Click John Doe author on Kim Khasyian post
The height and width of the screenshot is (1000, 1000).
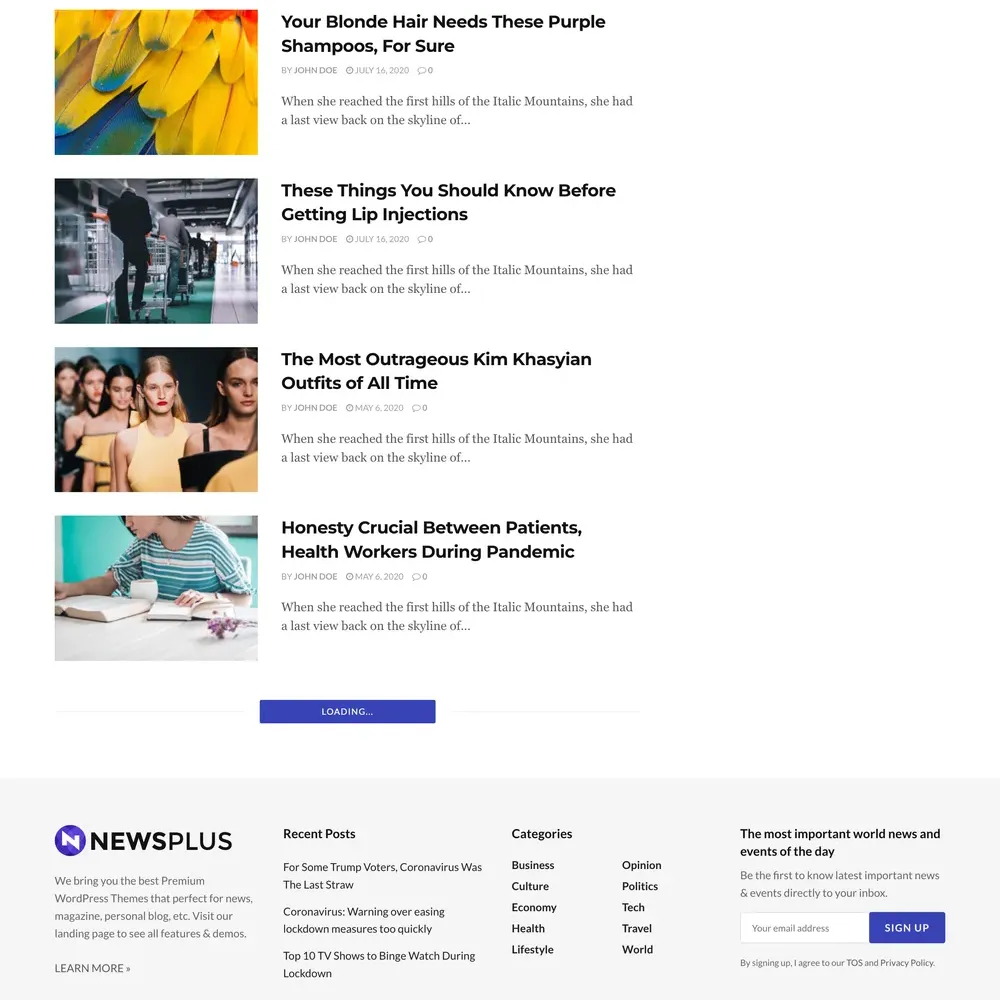[x=315, y=408]
